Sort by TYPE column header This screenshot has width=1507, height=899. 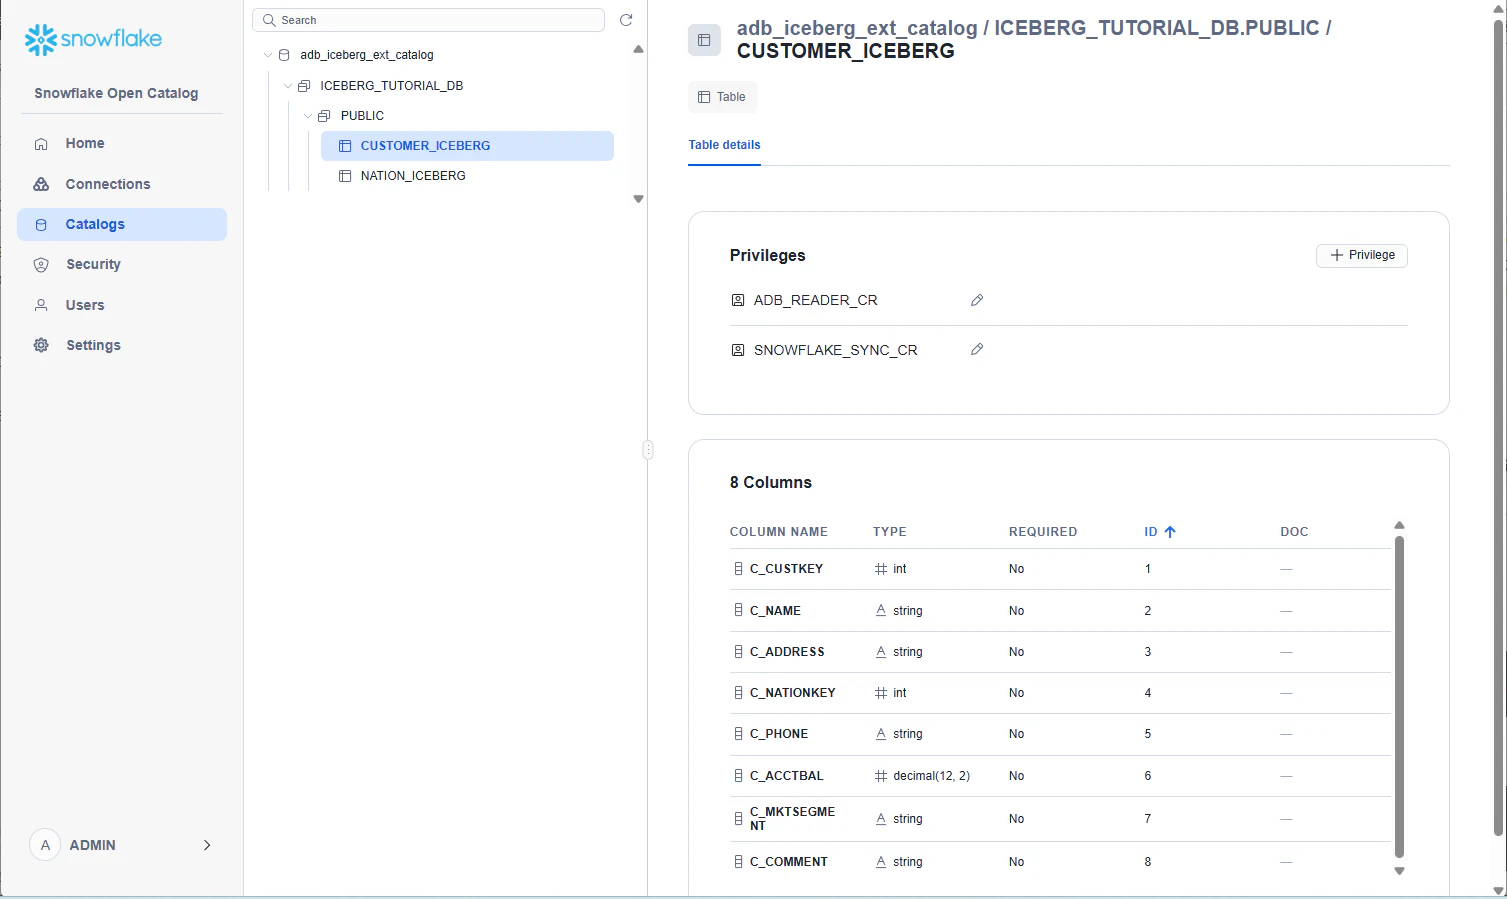[x=890, y=532]
